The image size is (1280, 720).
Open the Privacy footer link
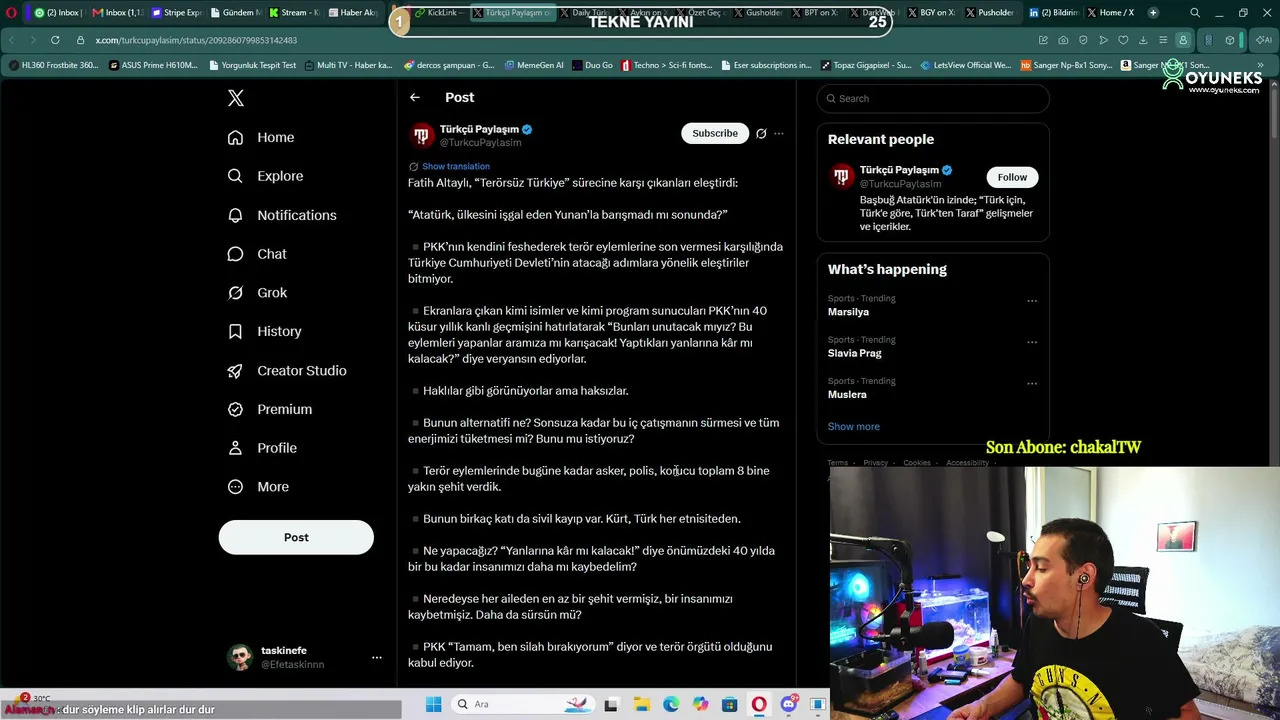point(876,463)
